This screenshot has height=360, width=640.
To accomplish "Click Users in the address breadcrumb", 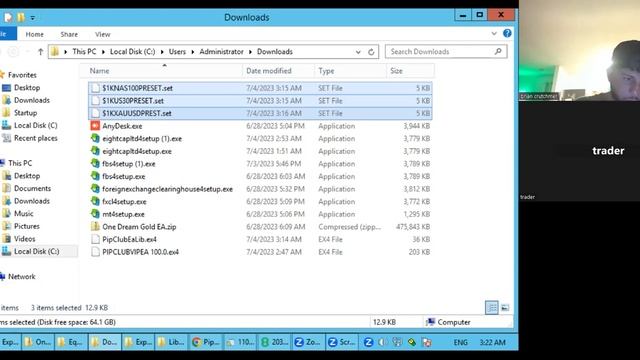I will tap(177, 52).
